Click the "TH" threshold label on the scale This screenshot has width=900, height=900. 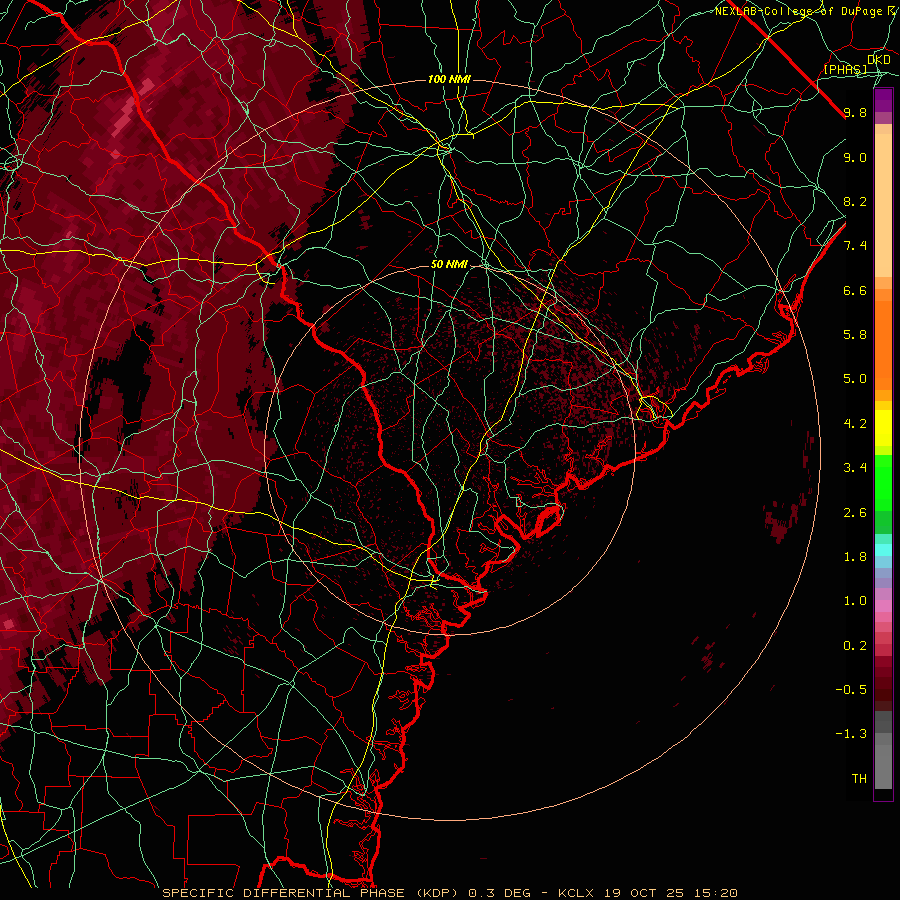pyautogui.click(x=859, y=779)
